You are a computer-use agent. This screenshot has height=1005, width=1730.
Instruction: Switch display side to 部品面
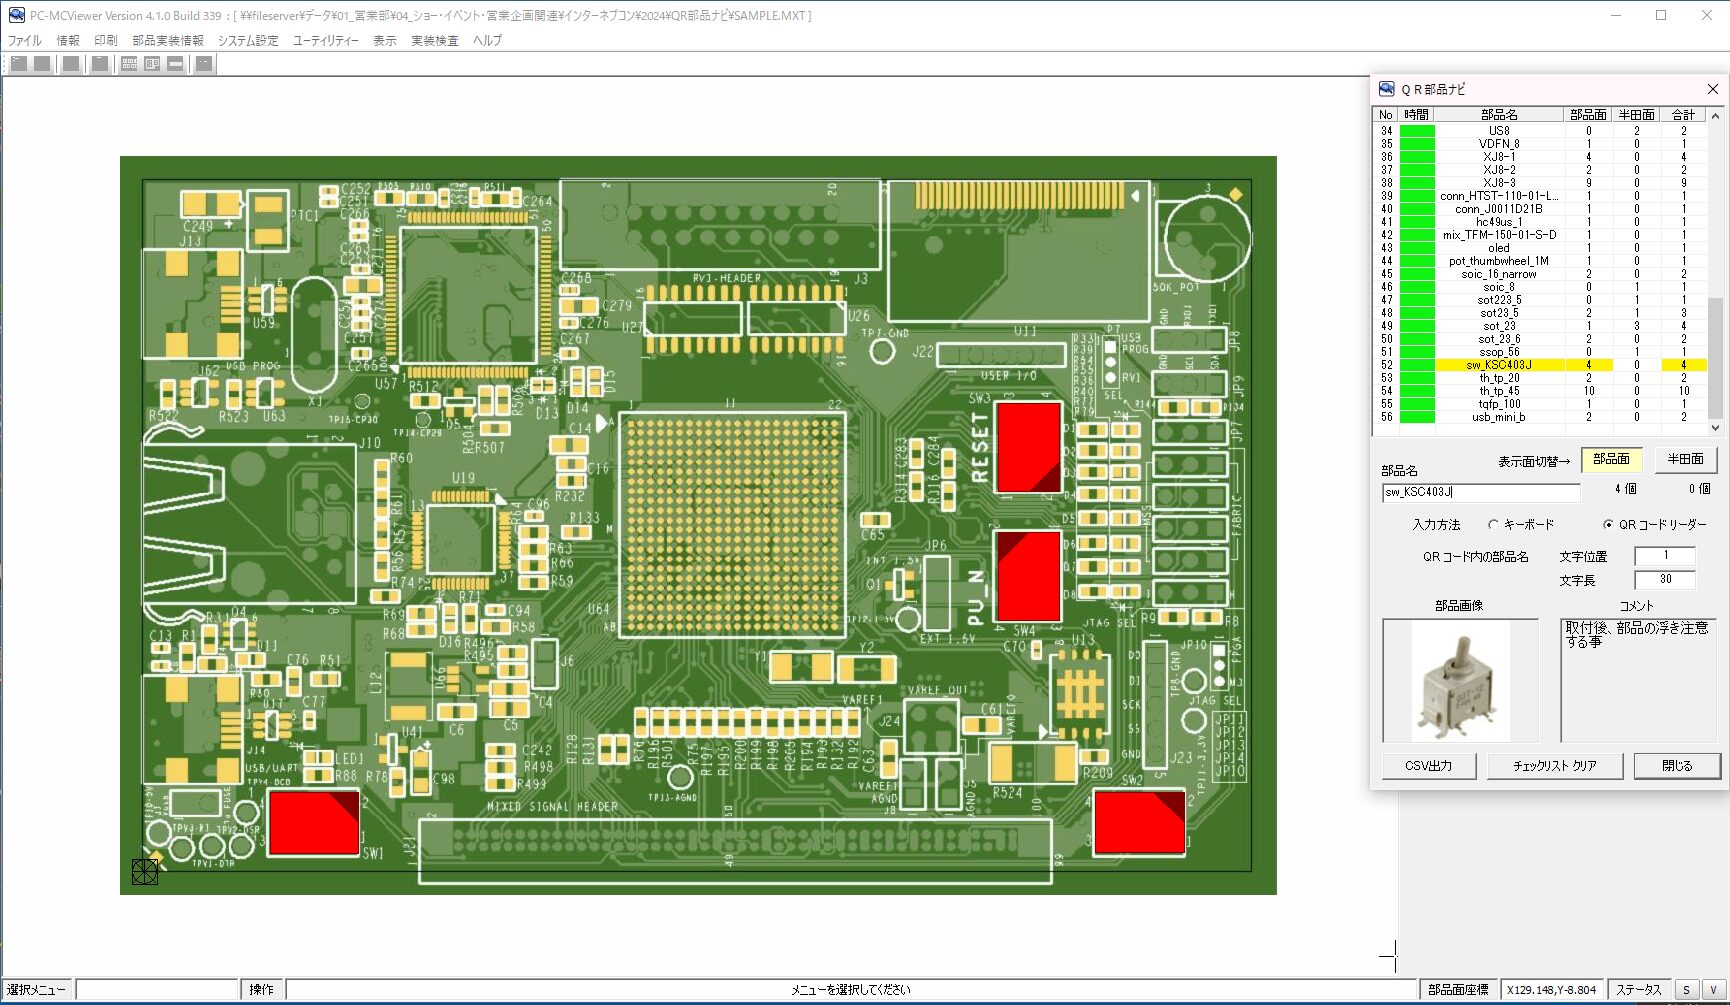click(1611, 459)
